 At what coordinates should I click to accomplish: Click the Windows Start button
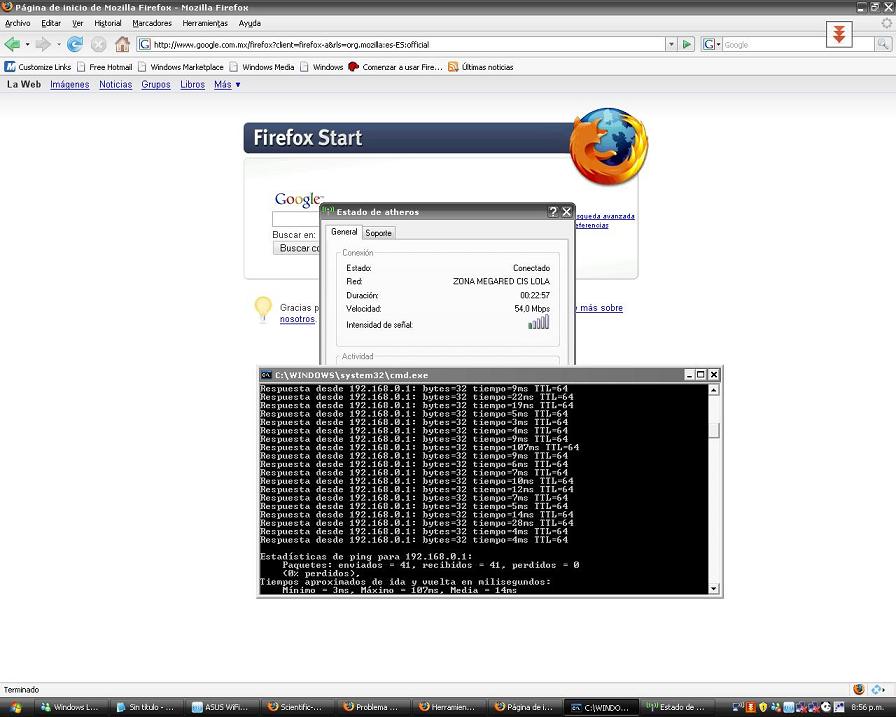coord(15,707)
